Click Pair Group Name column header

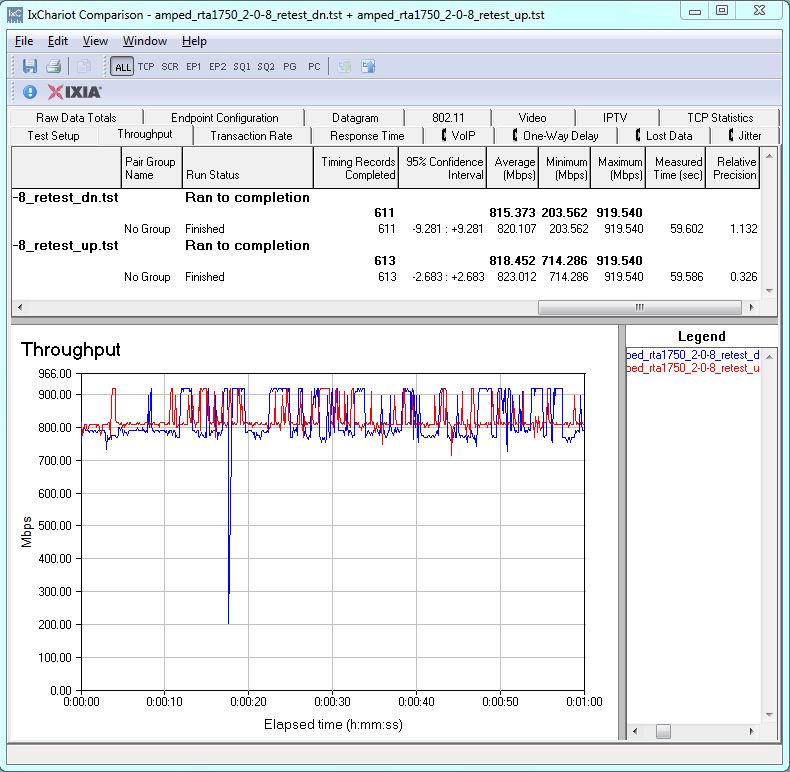(152, 168)
